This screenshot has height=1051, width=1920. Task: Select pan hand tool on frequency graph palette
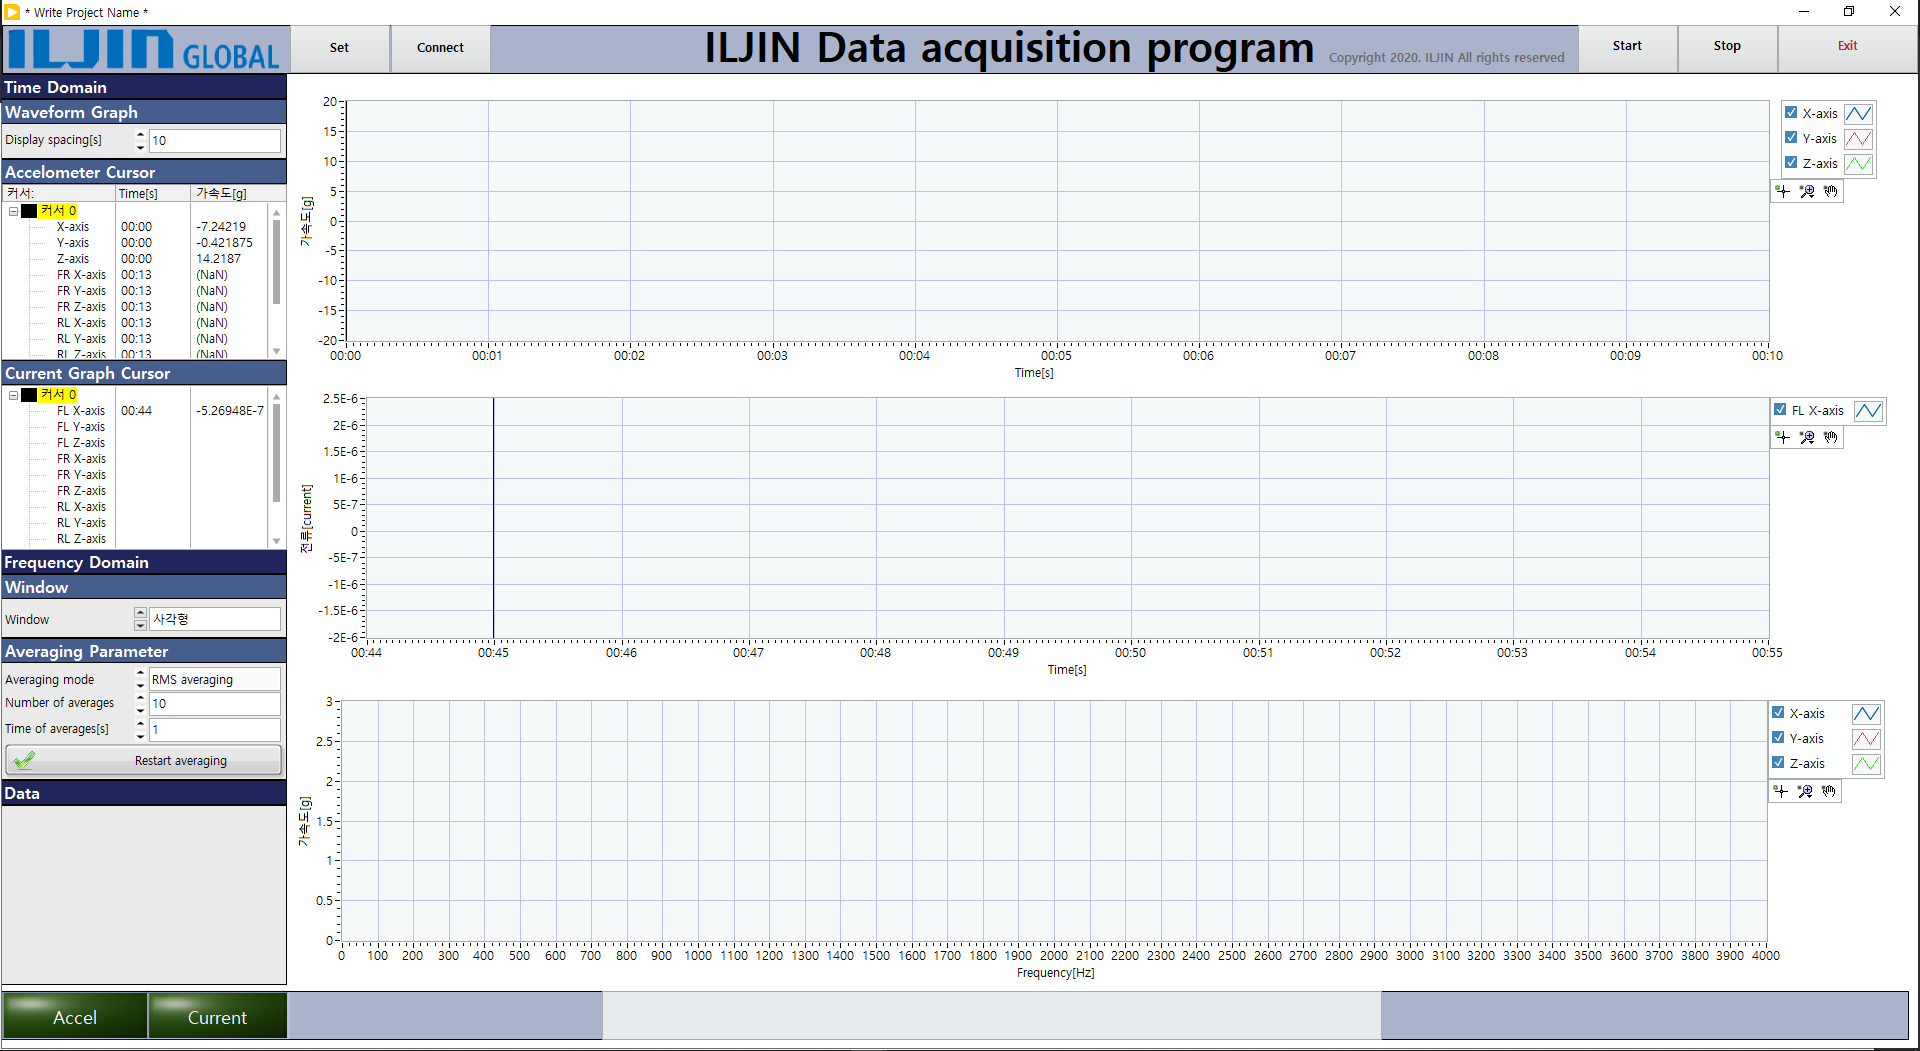coord(1829,791)
